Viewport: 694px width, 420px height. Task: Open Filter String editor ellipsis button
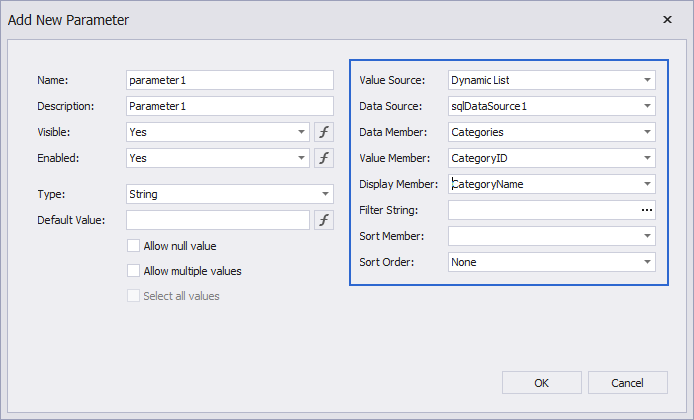click(x=646, y=210)
